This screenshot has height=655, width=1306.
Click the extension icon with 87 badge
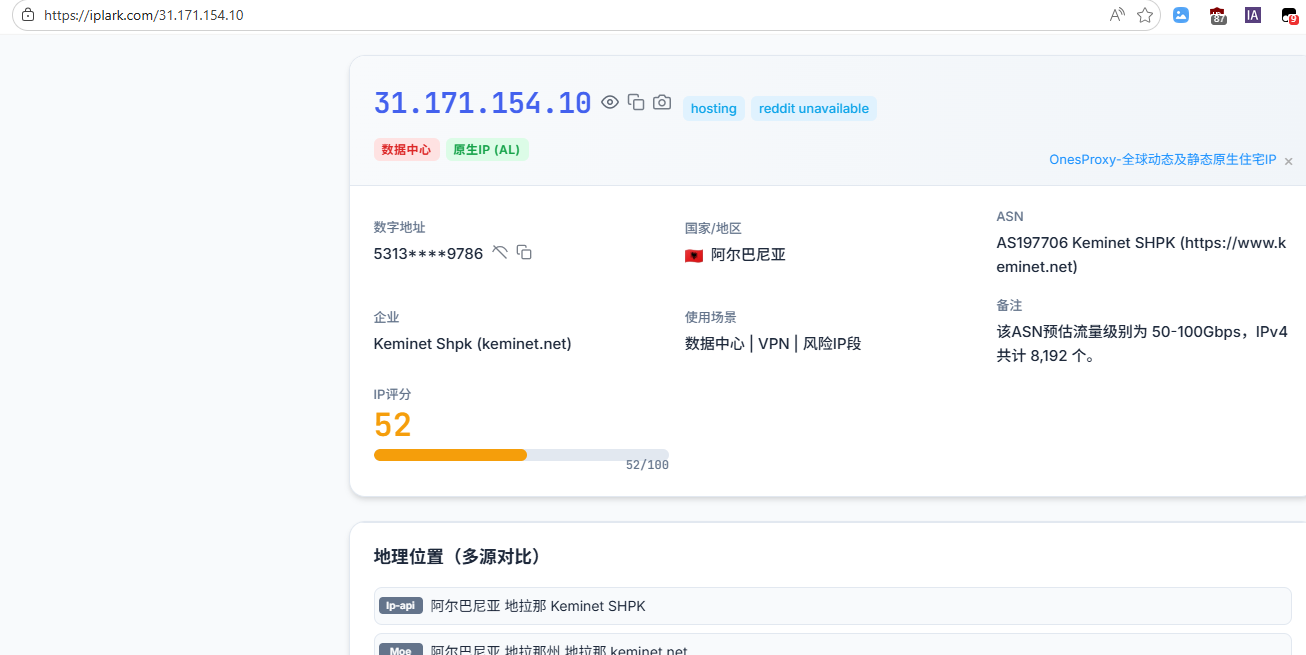[1218, 15]
